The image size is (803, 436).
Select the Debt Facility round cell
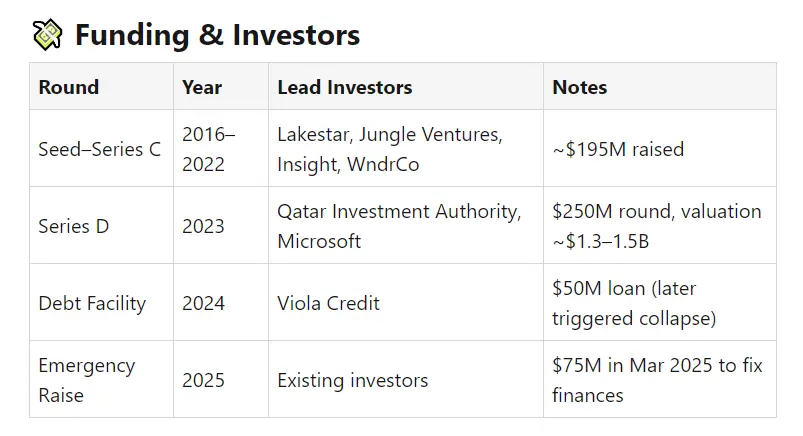click(92, 303)
